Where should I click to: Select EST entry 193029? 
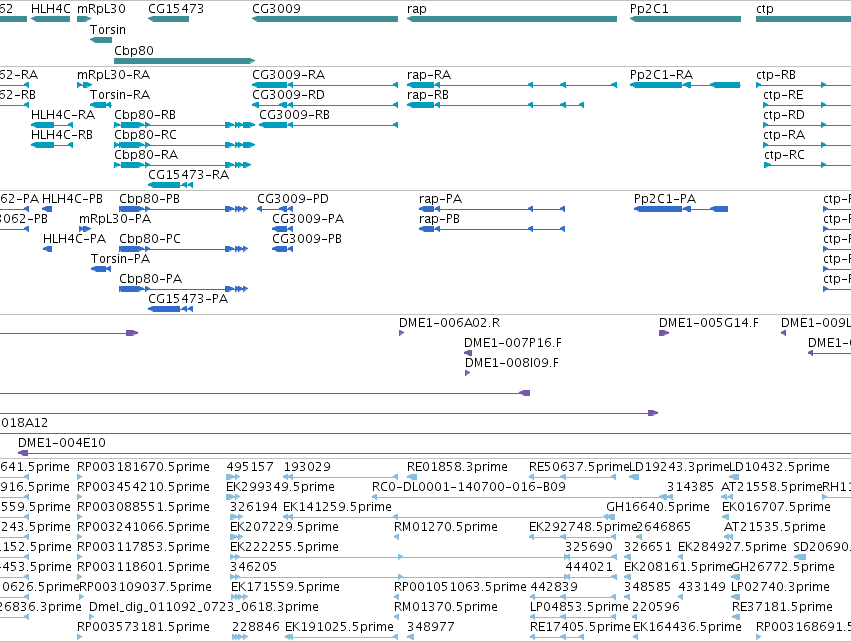pos(307,467)
